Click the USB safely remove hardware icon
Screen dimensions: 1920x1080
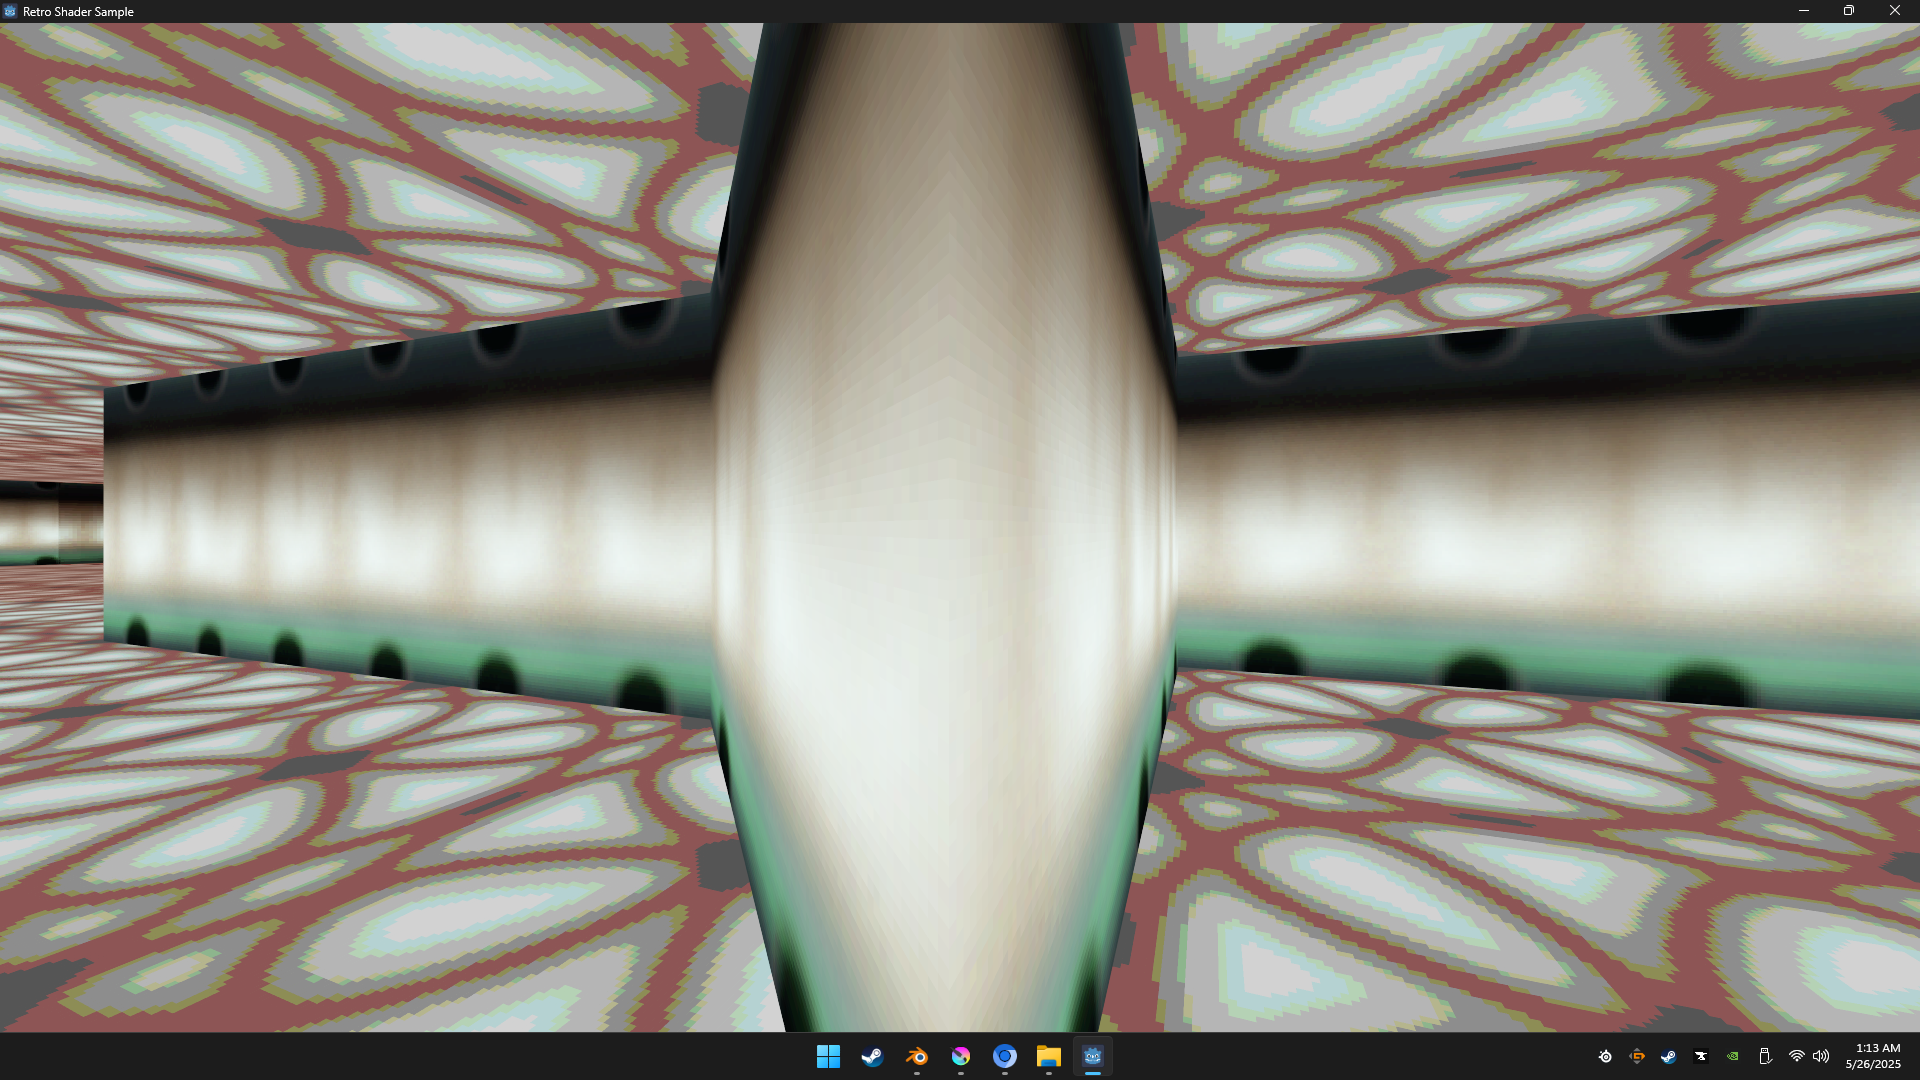click(x=1765, y=1056)
